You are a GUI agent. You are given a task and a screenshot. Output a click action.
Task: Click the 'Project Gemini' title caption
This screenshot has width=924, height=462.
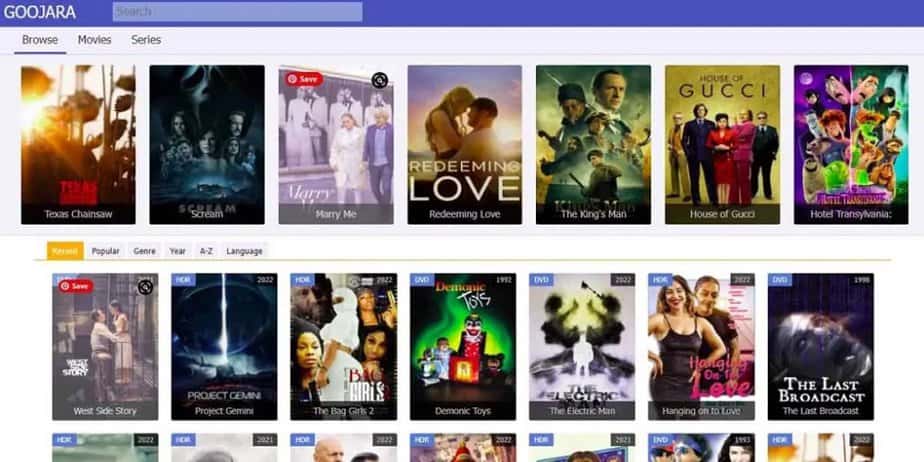point(224,411)
